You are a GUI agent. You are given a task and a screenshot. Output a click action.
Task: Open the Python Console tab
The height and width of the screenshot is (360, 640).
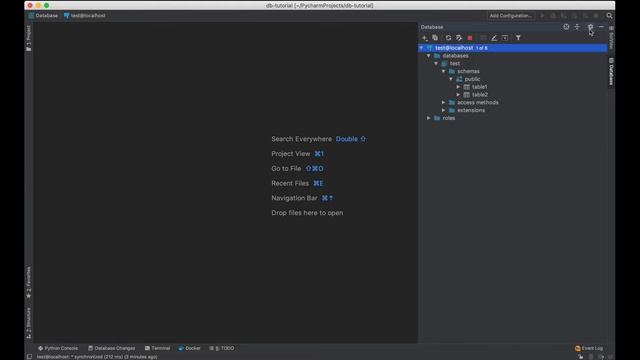tap(58, 348)
